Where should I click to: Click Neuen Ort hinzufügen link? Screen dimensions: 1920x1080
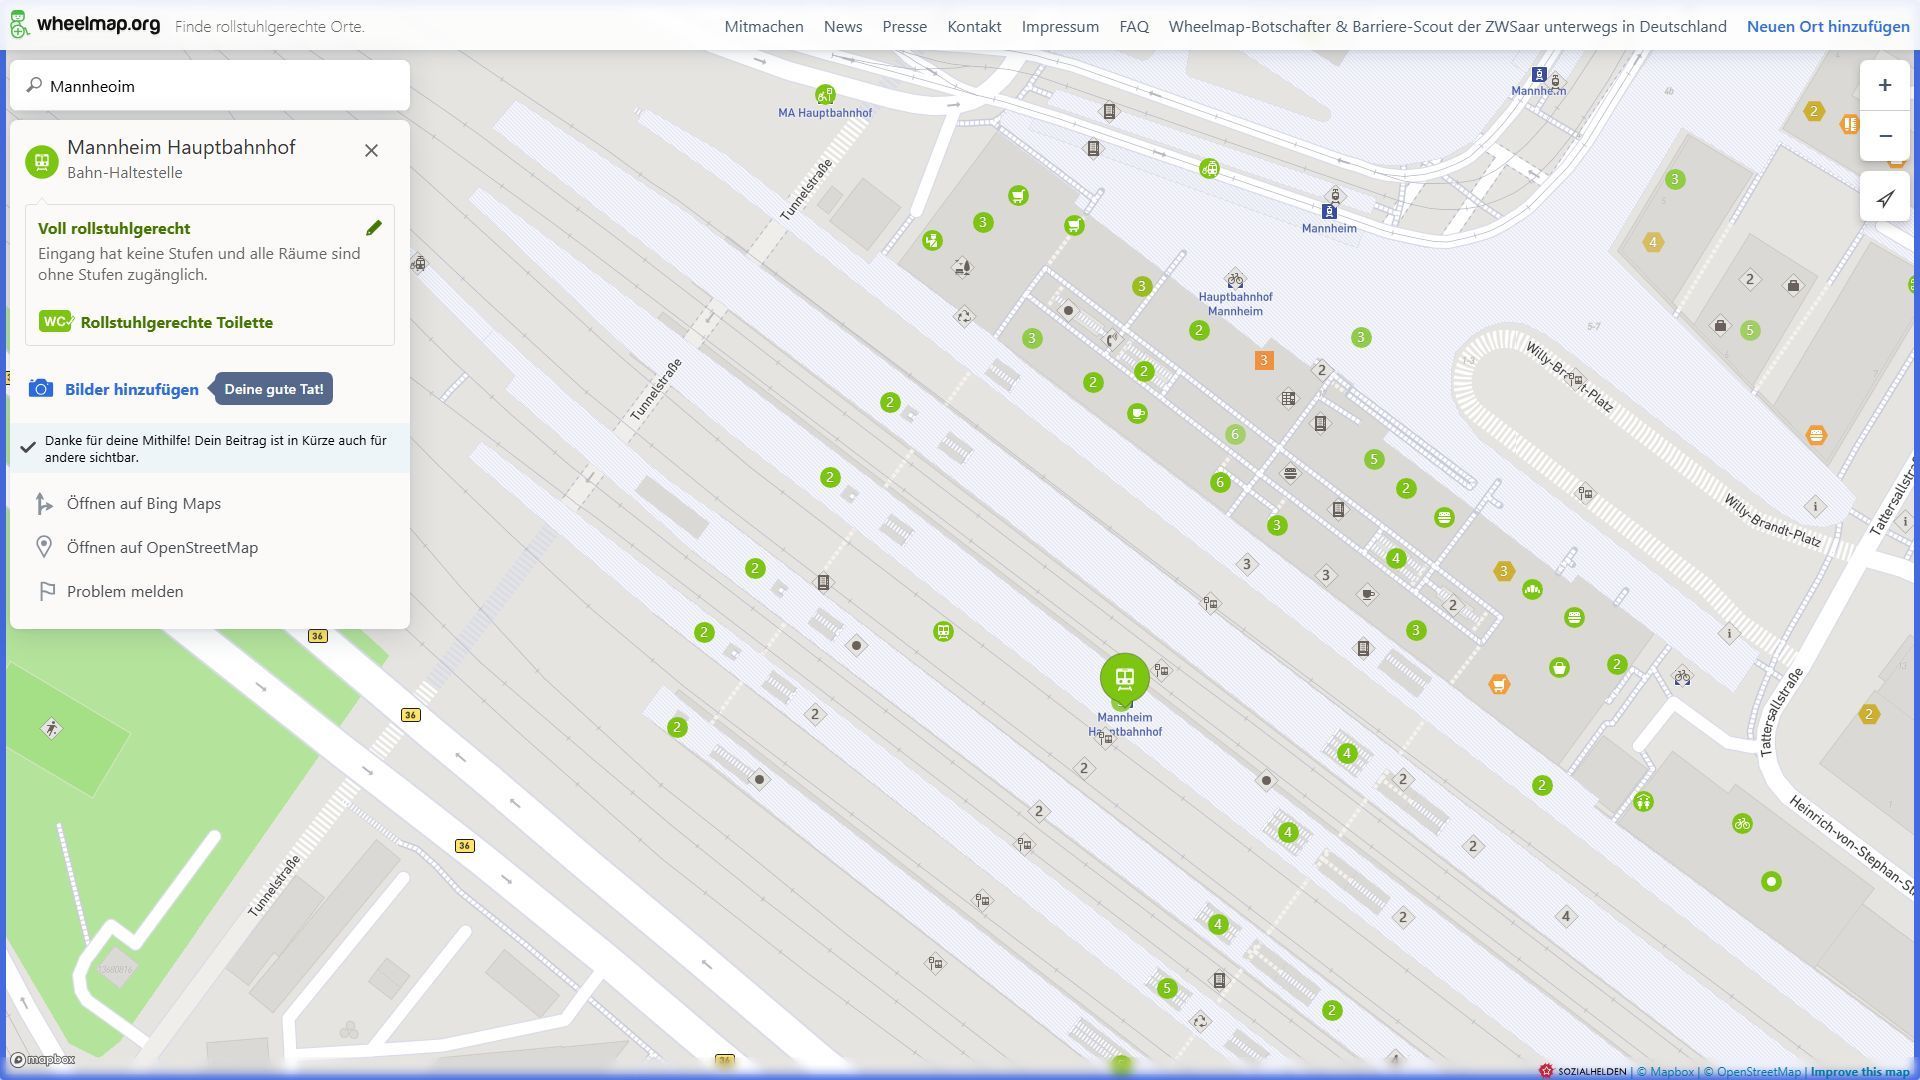coord(1827,27)
